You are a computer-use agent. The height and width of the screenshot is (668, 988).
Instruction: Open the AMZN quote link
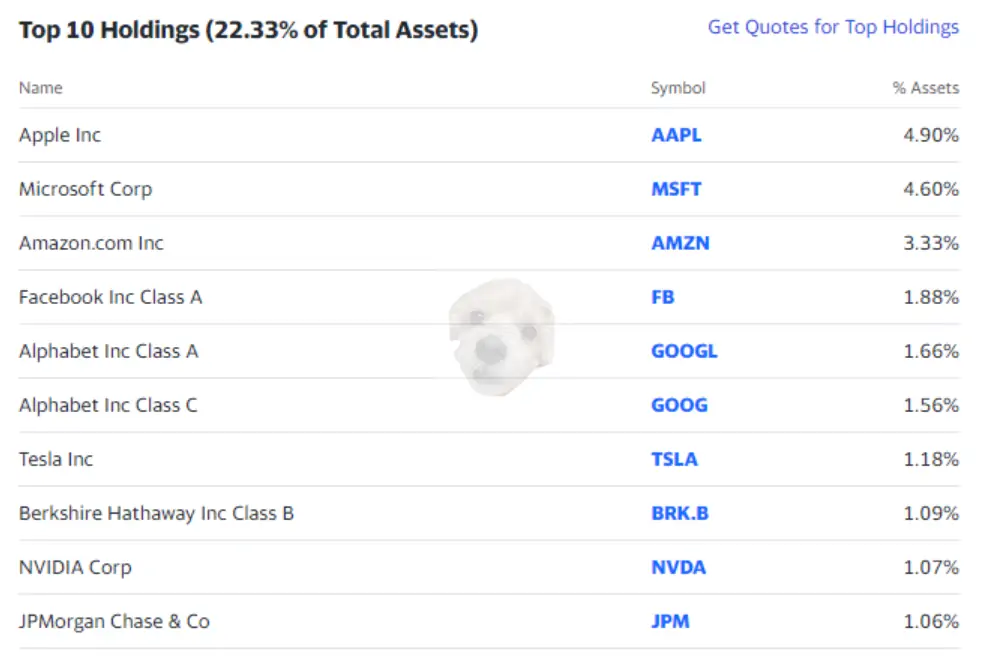pos(679,243)
